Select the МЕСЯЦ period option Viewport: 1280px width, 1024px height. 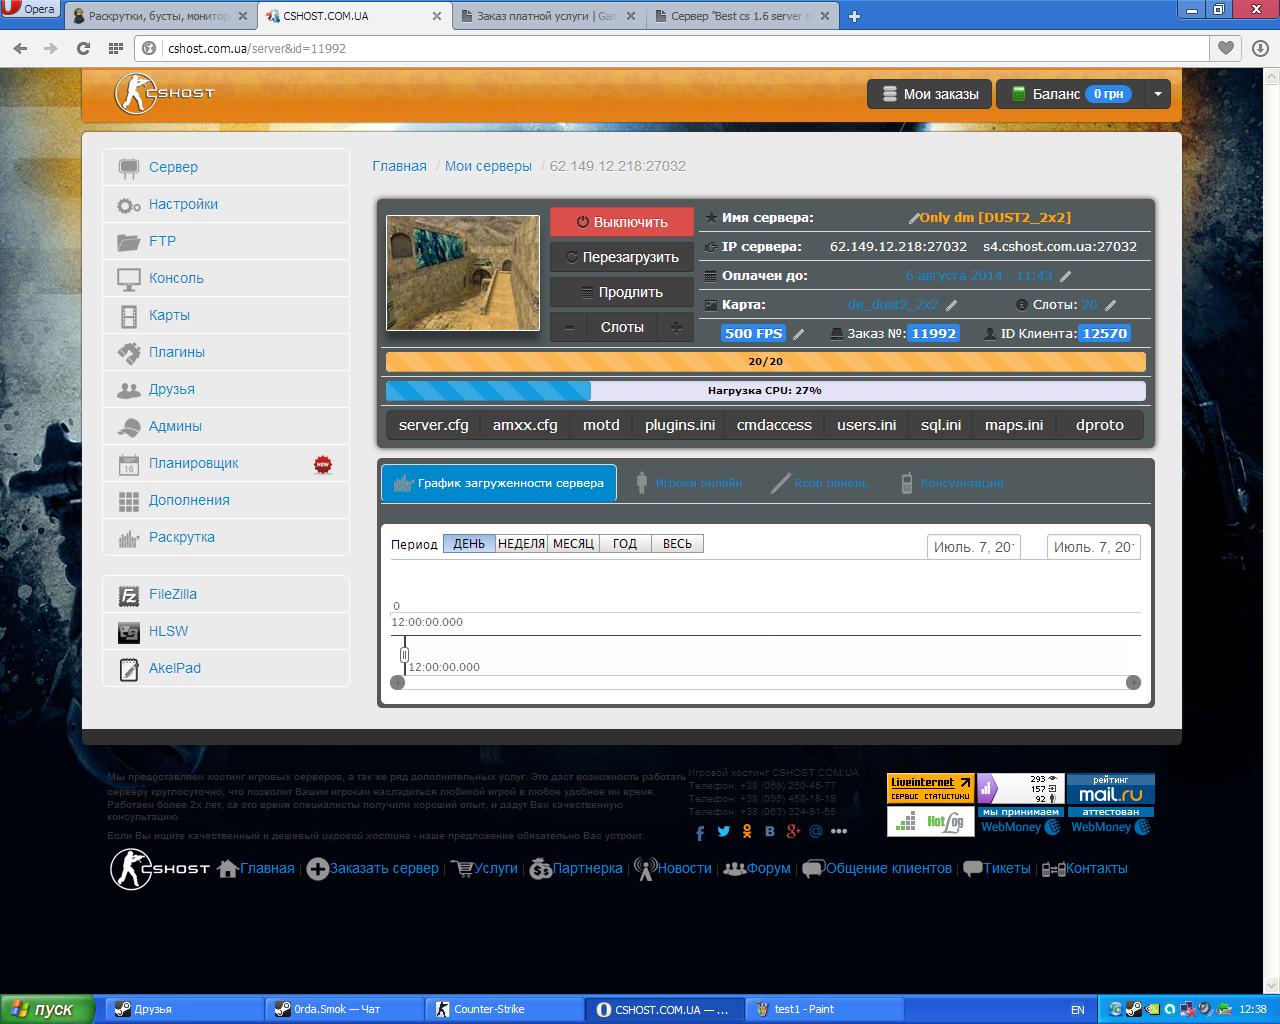(x=573, y=544)
